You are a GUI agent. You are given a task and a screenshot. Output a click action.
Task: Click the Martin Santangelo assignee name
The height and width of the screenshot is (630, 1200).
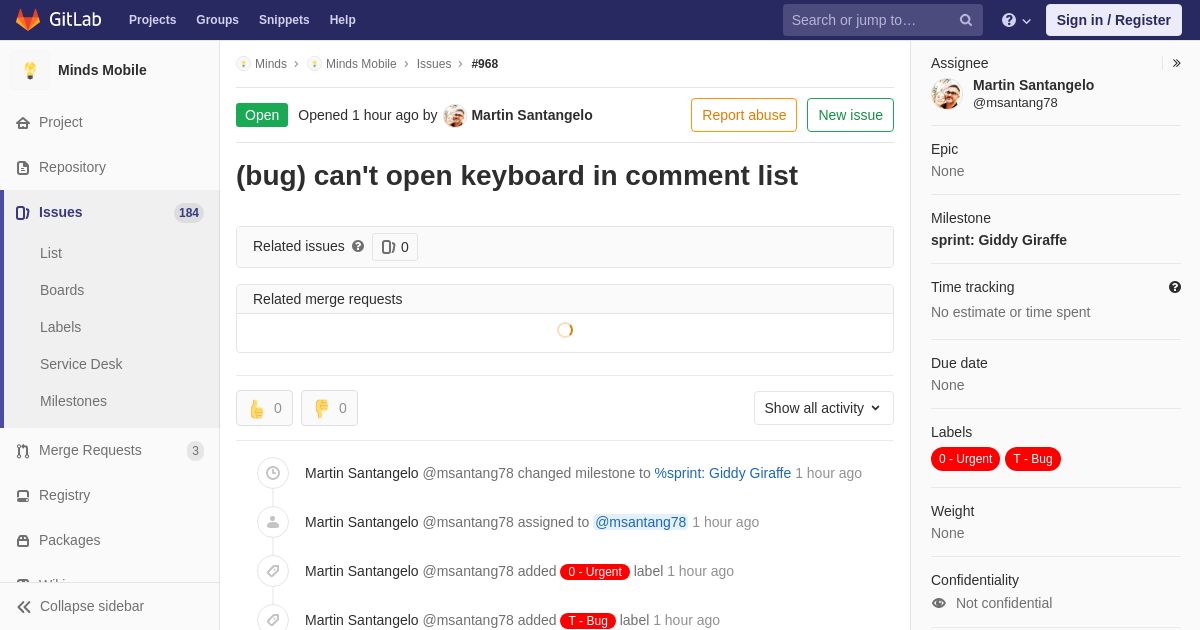tap(1033, 85)
